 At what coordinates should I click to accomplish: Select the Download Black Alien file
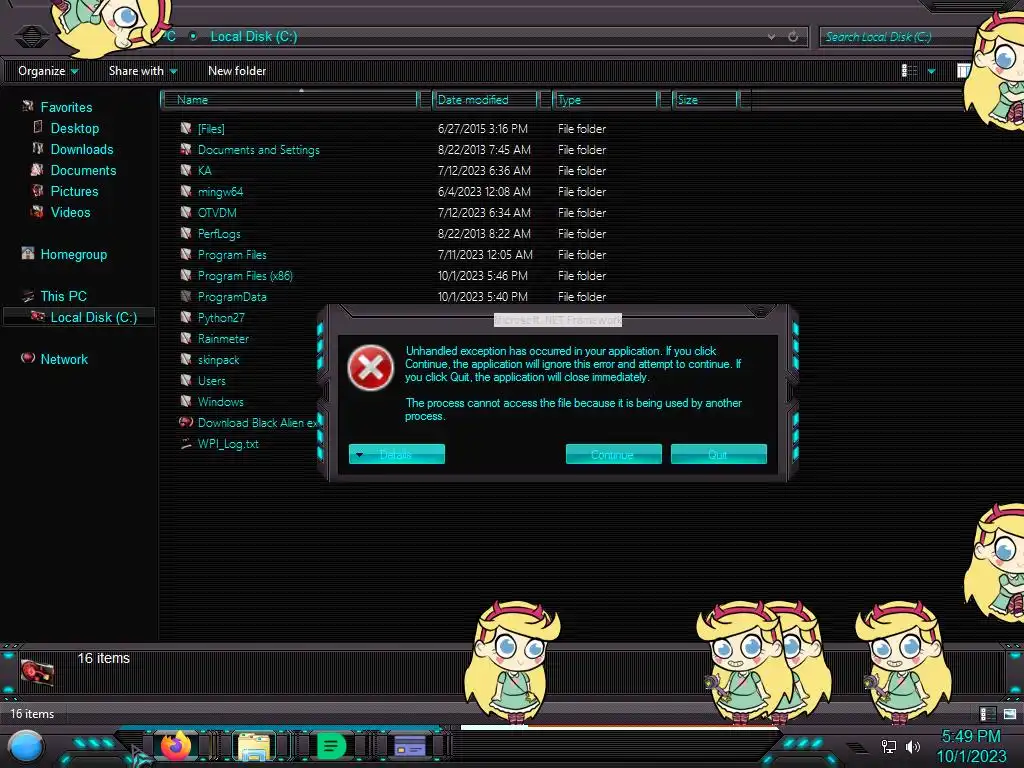(x=257, y=423)
